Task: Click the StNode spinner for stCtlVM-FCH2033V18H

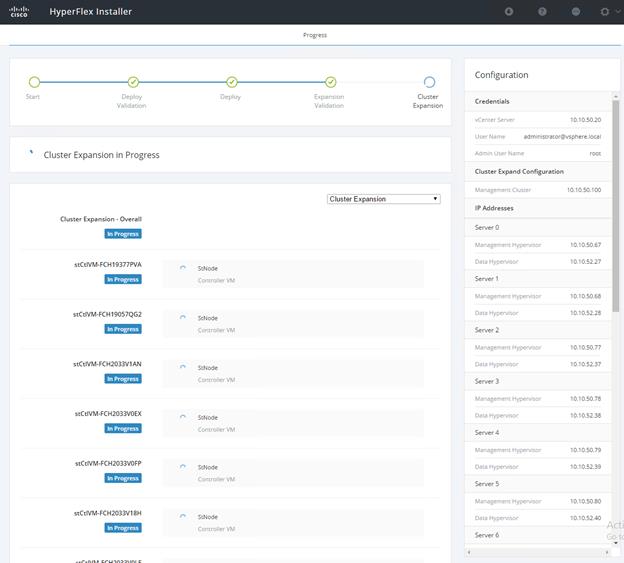Action: click(x=183, y=517)
